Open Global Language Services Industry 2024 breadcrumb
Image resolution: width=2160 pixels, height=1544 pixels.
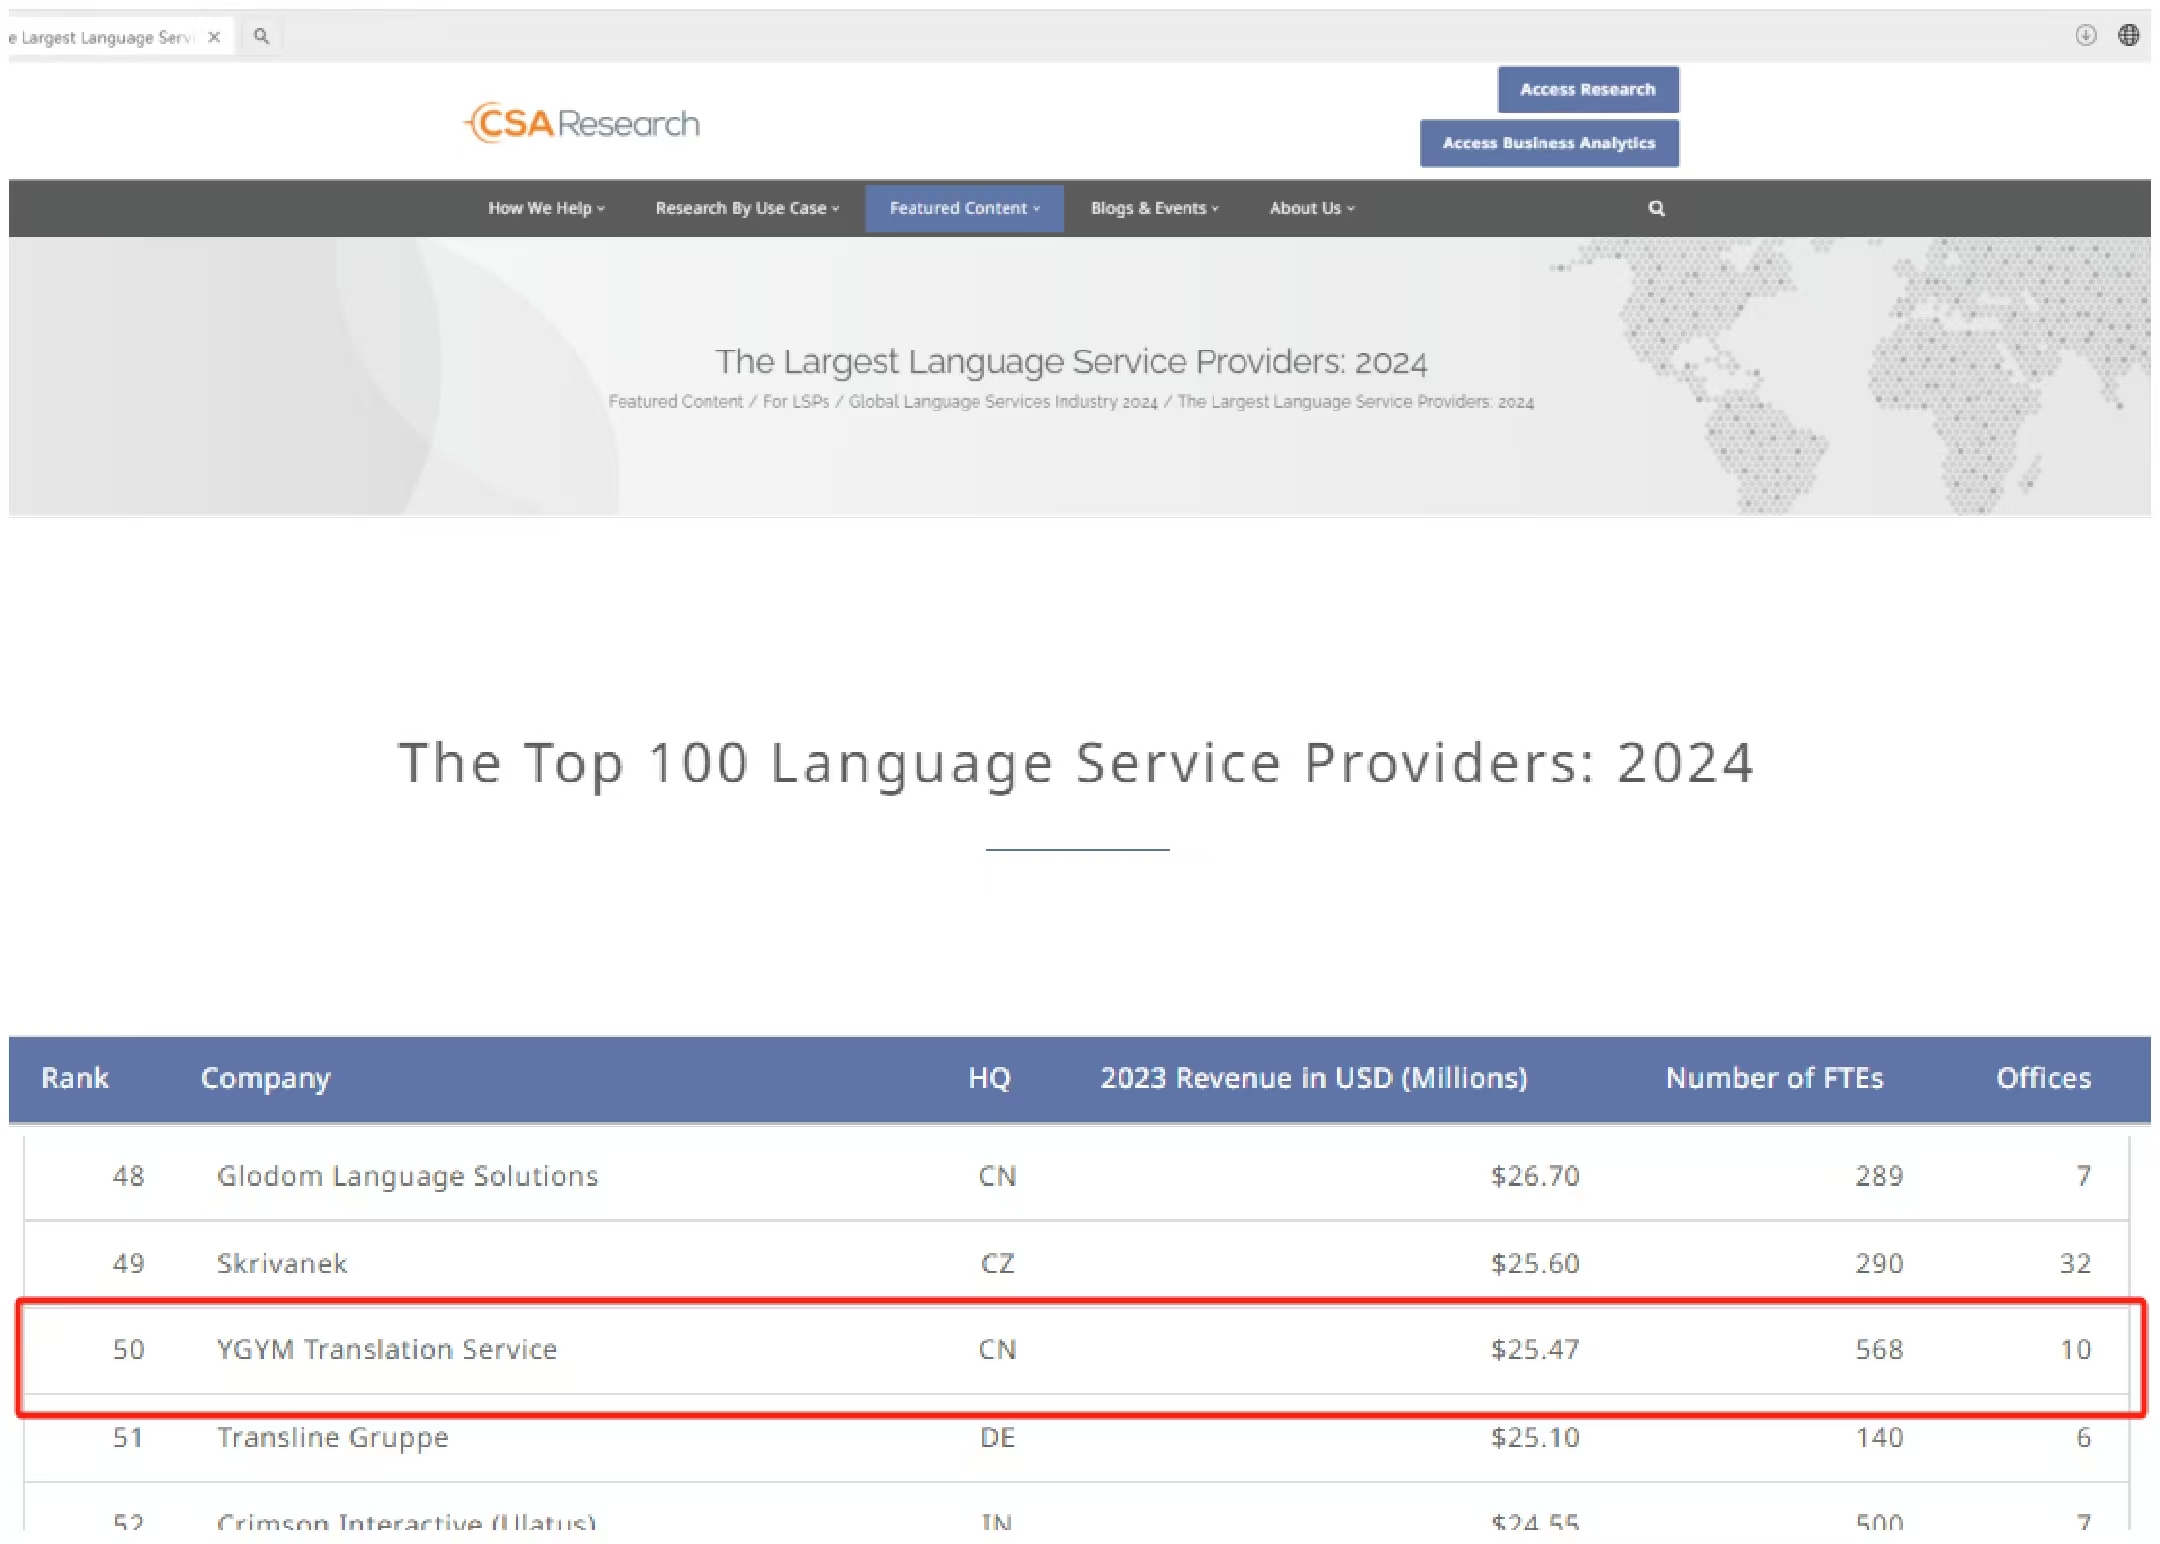pyautogui.click(x=1002, y=401)
